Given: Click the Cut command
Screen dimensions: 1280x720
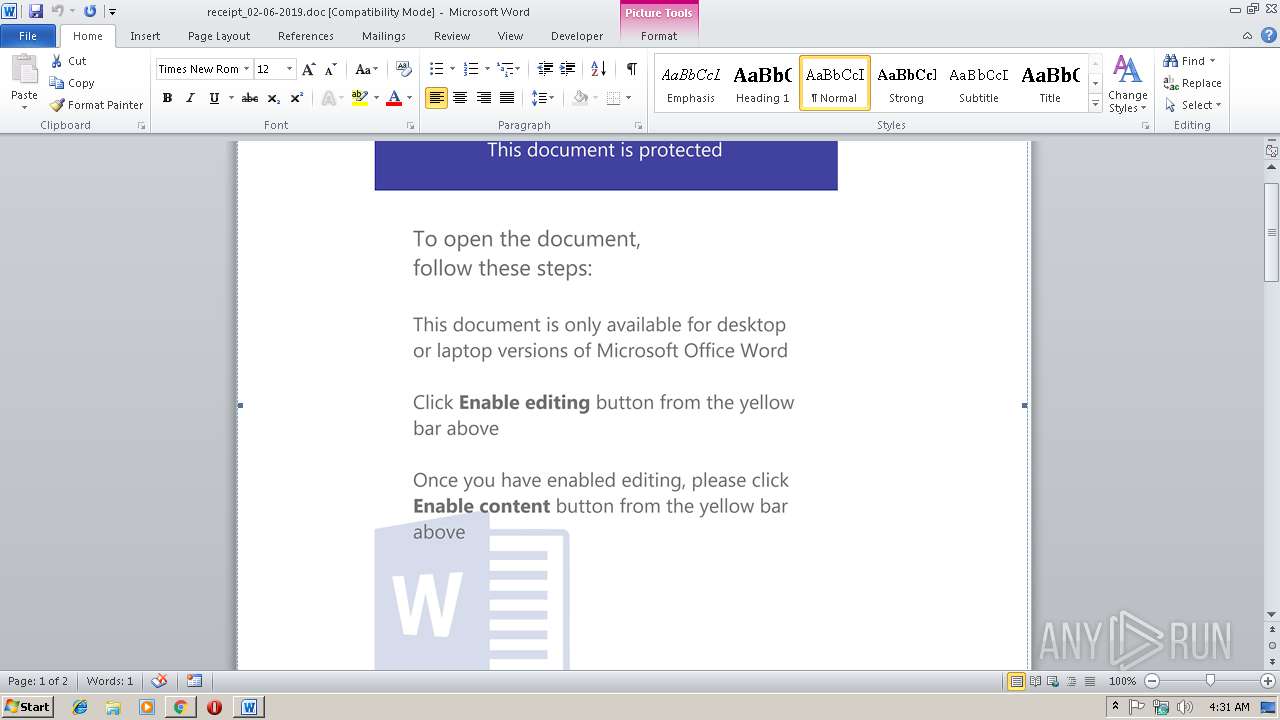Looking at the screenshot, I should 69,61.
